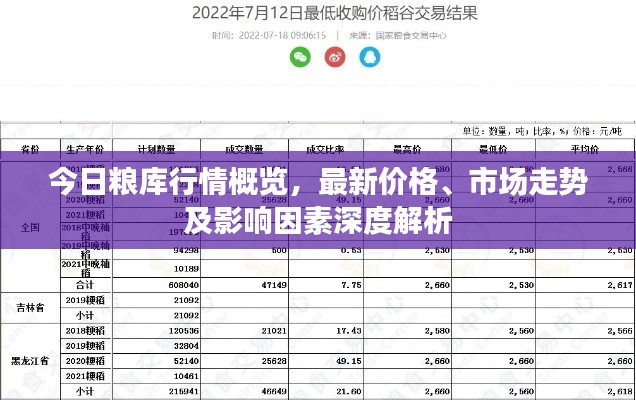This screenshot has height=400, width=636.
Task: Select the 省份 column header
Action: (30, 148)
